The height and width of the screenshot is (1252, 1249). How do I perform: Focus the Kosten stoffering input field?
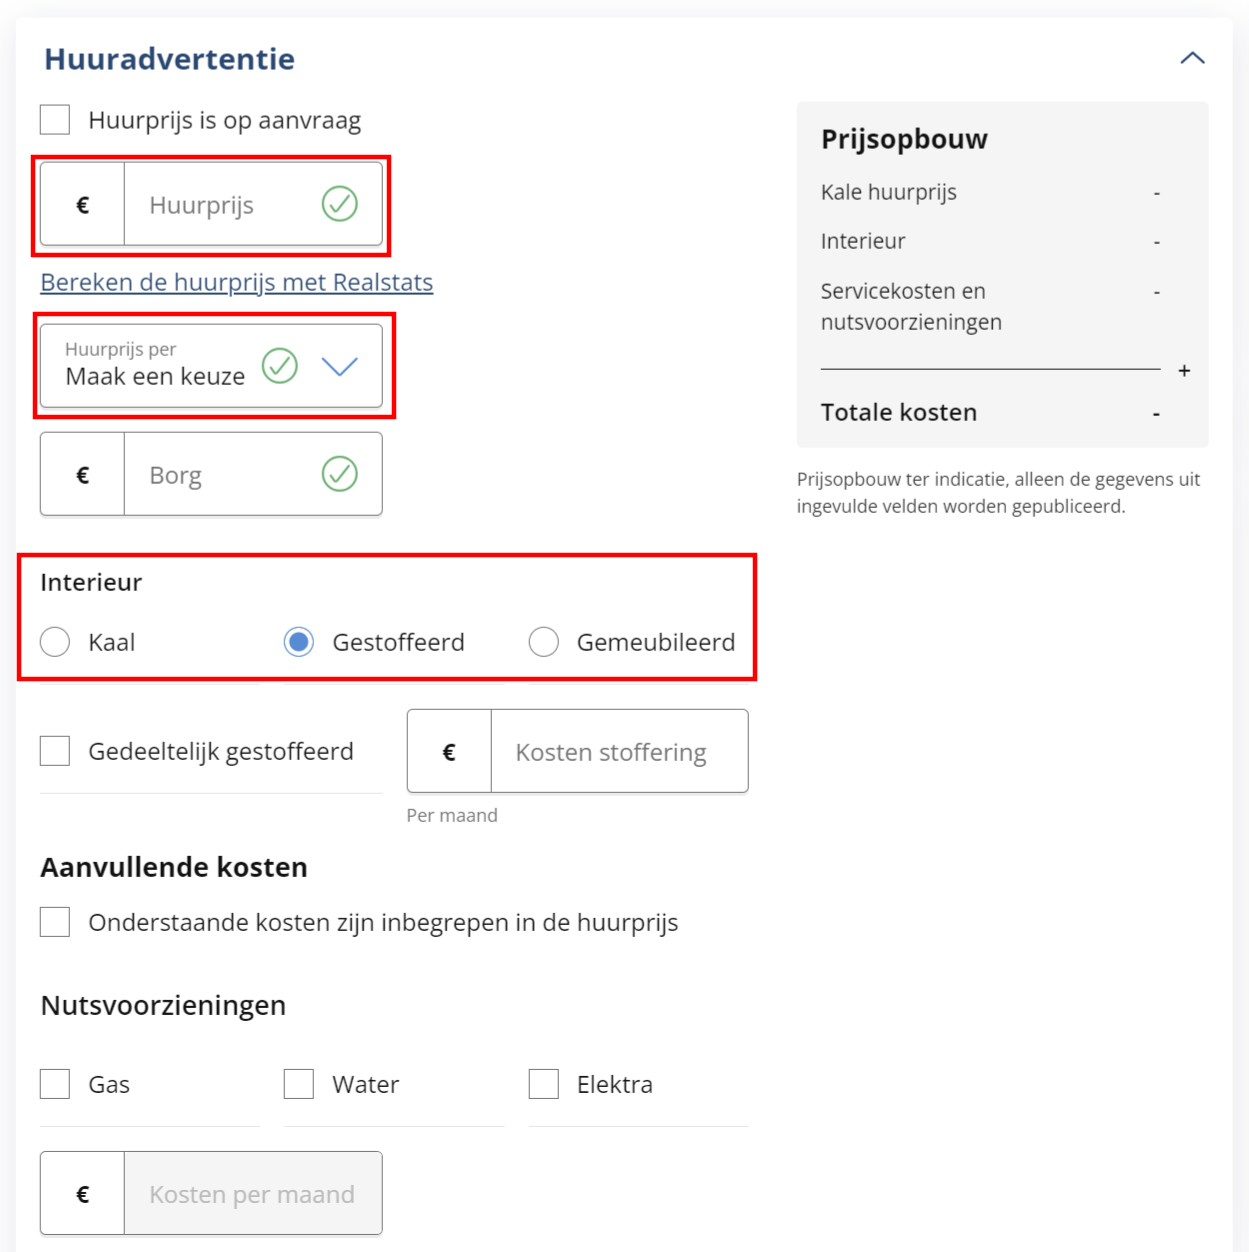click(619, 752)
